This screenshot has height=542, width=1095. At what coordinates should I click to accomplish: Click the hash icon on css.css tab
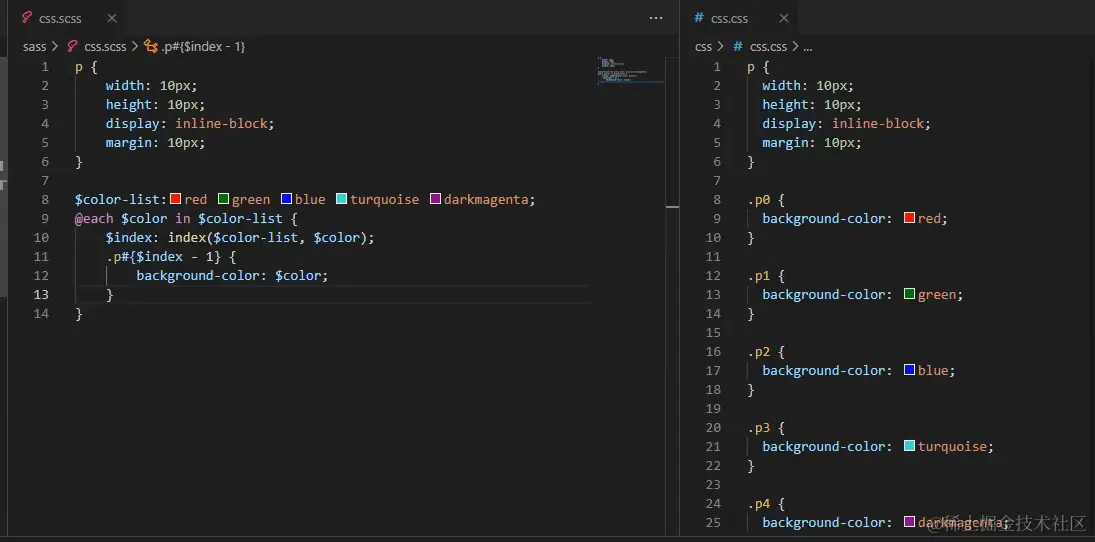pyautogui.click(x=698, y=18)
